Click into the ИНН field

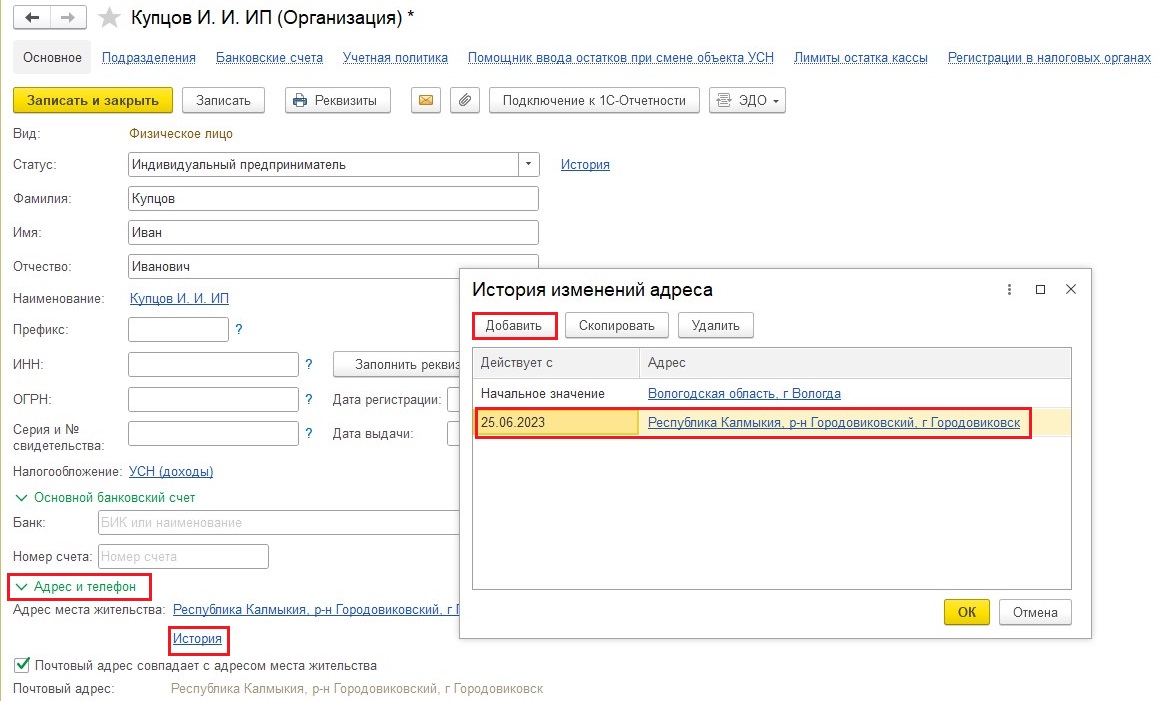[x=213, y=365]
